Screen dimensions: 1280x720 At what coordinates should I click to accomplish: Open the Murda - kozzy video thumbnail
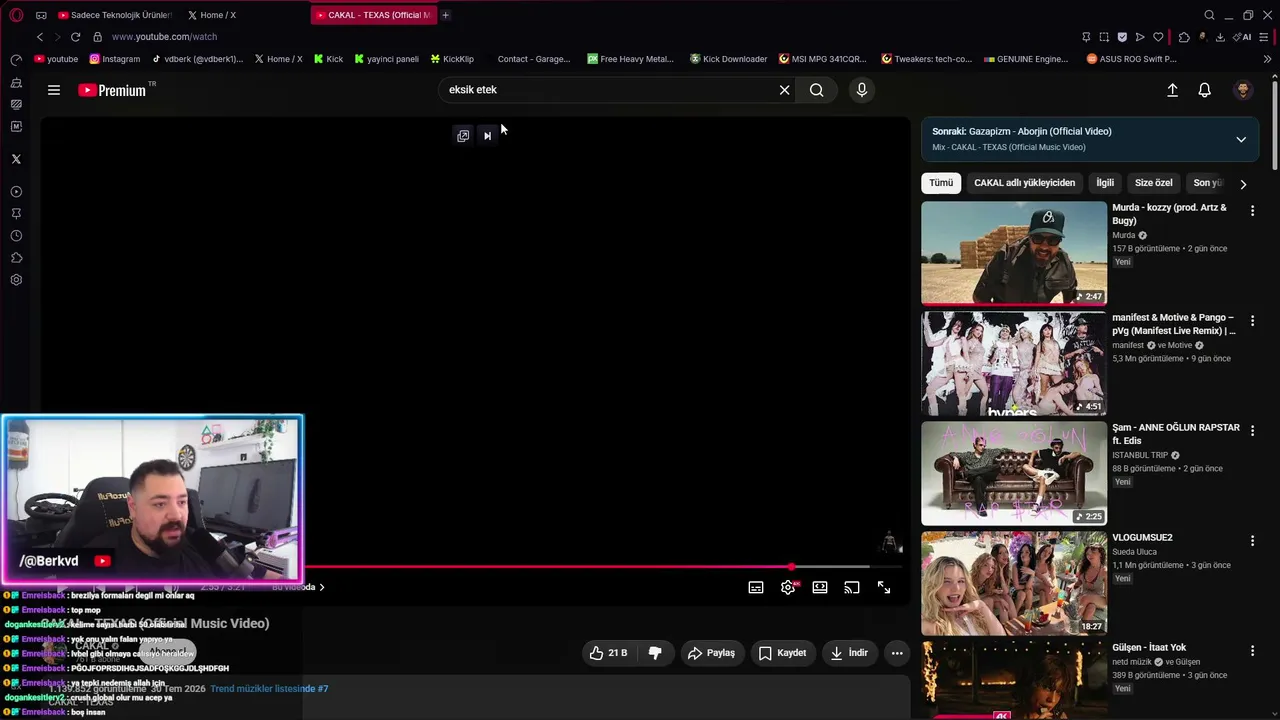click(x=1014, y=253)
